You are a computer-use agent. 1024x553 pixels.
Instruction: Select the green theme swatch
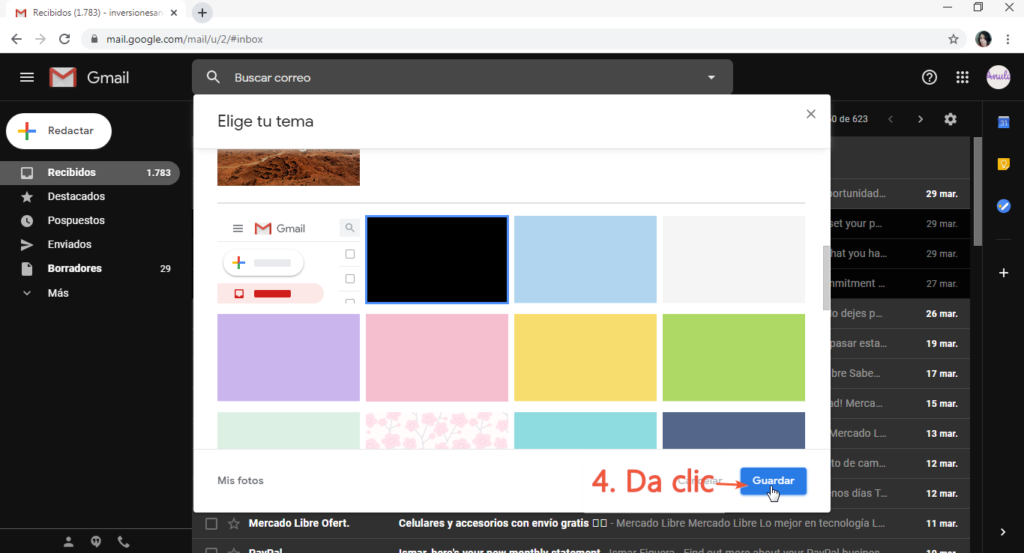tap(733, 357)
